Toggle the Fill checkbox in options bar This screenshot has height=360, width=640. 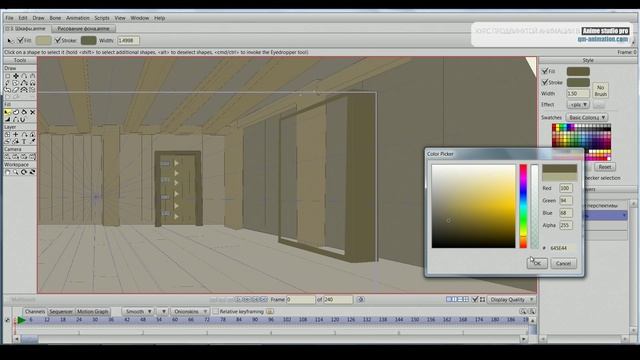(x=20, y=40)
